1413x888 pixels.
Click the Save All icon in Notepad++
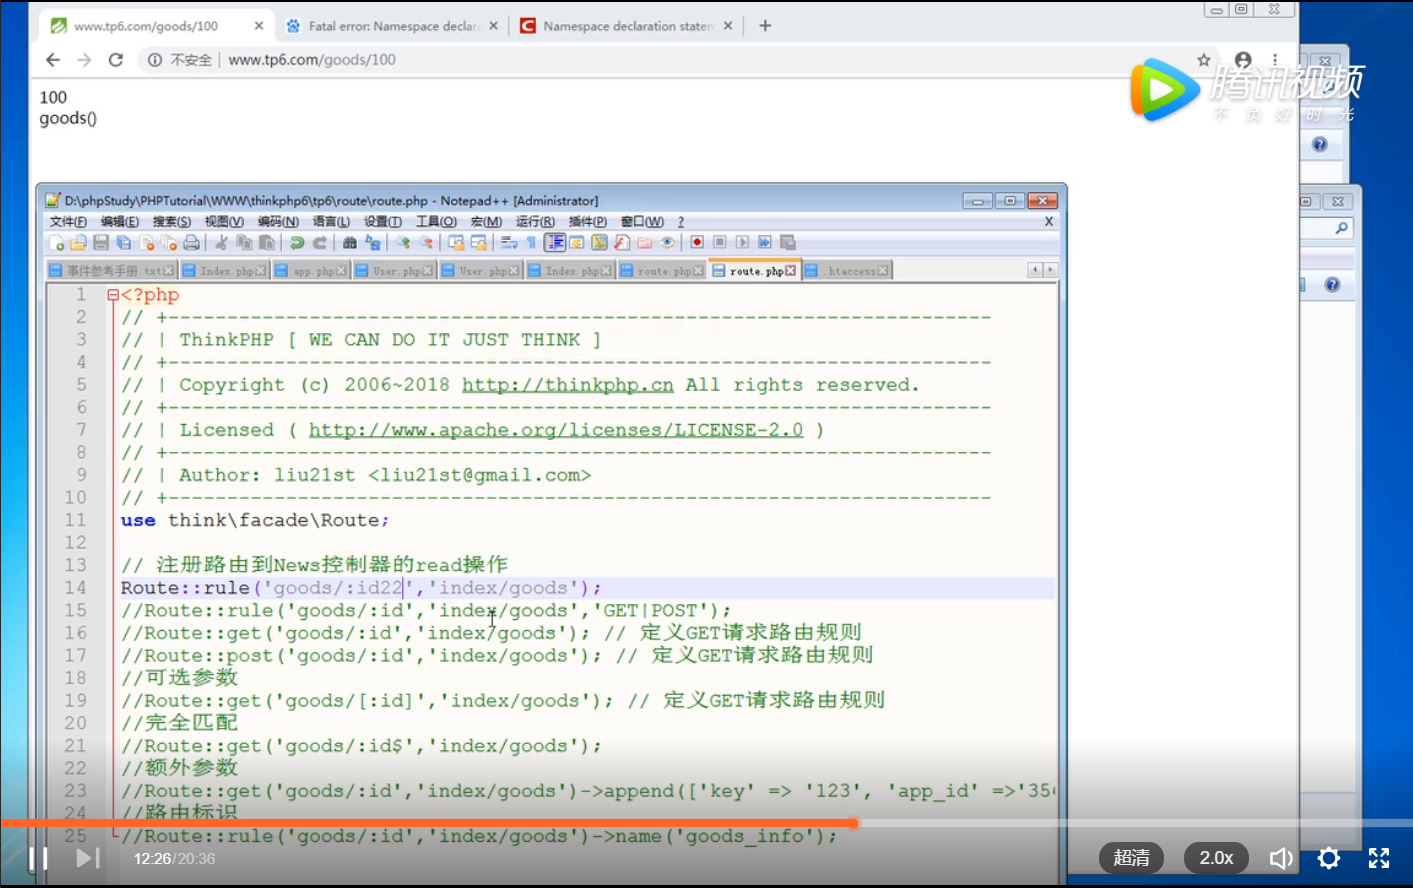tap(123, 242)
